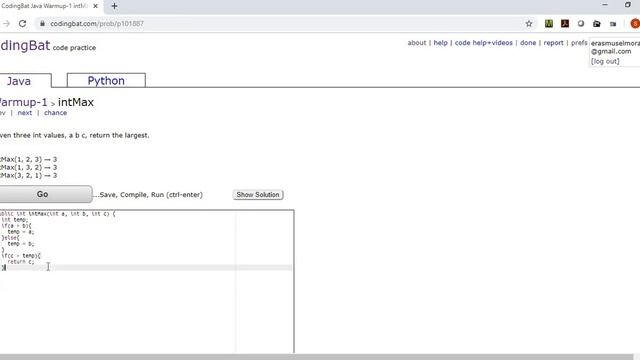Minimize the browser window
640x360 pixels.
pyautogui.click(x=605, y=5)
